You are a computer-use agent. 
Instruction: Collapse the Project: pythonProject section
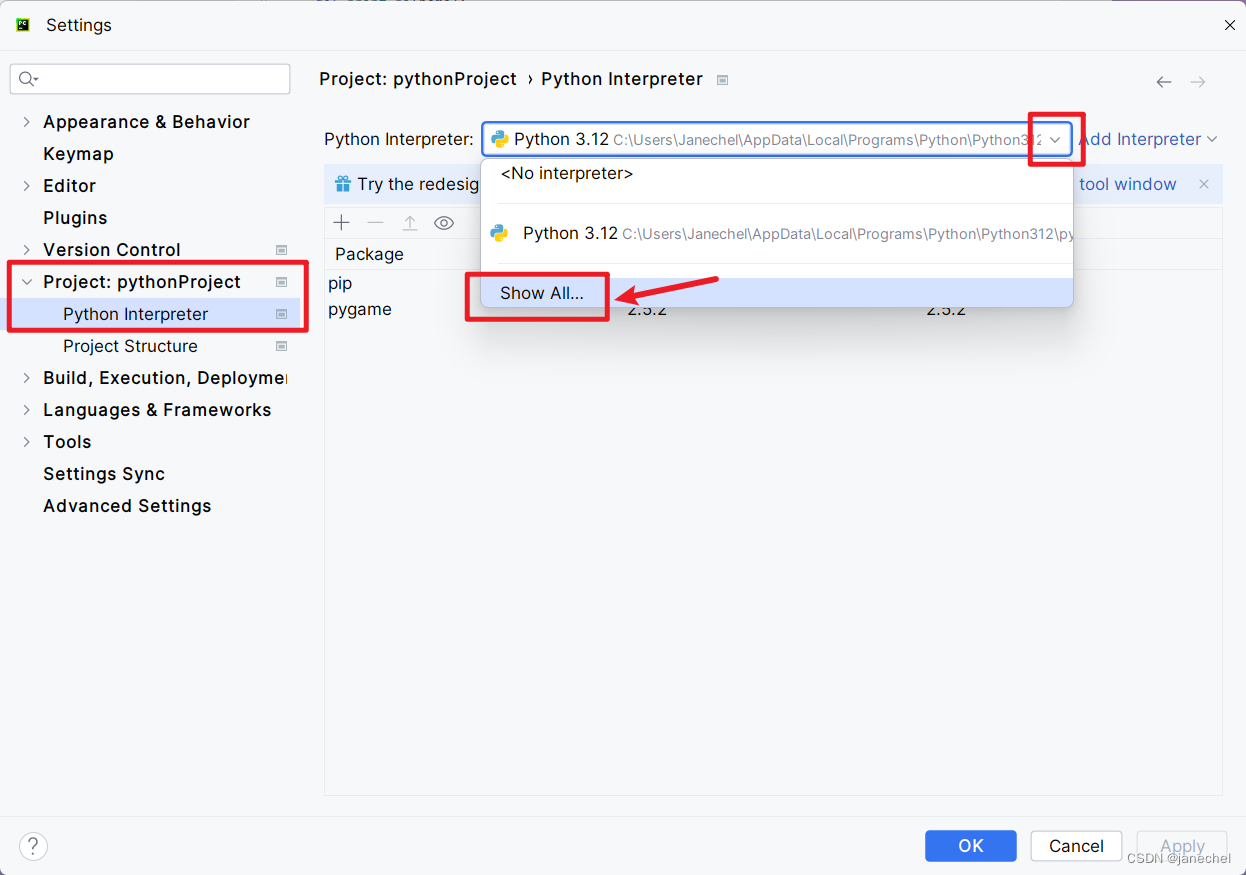click(27, 282)
